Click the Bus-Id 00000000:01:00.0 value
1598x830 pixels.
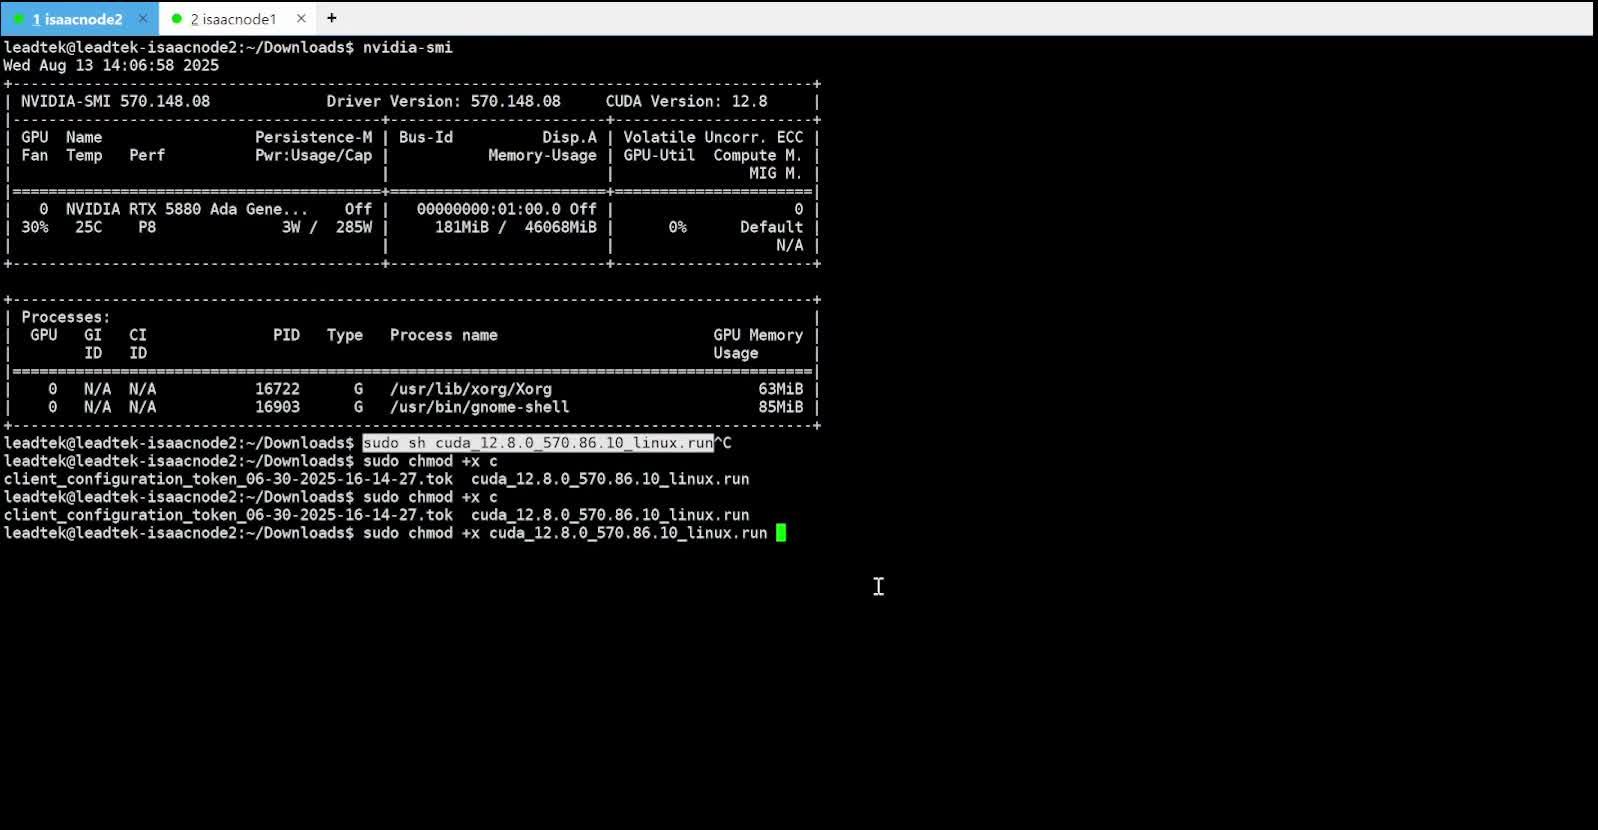click(x=489, y=209)
